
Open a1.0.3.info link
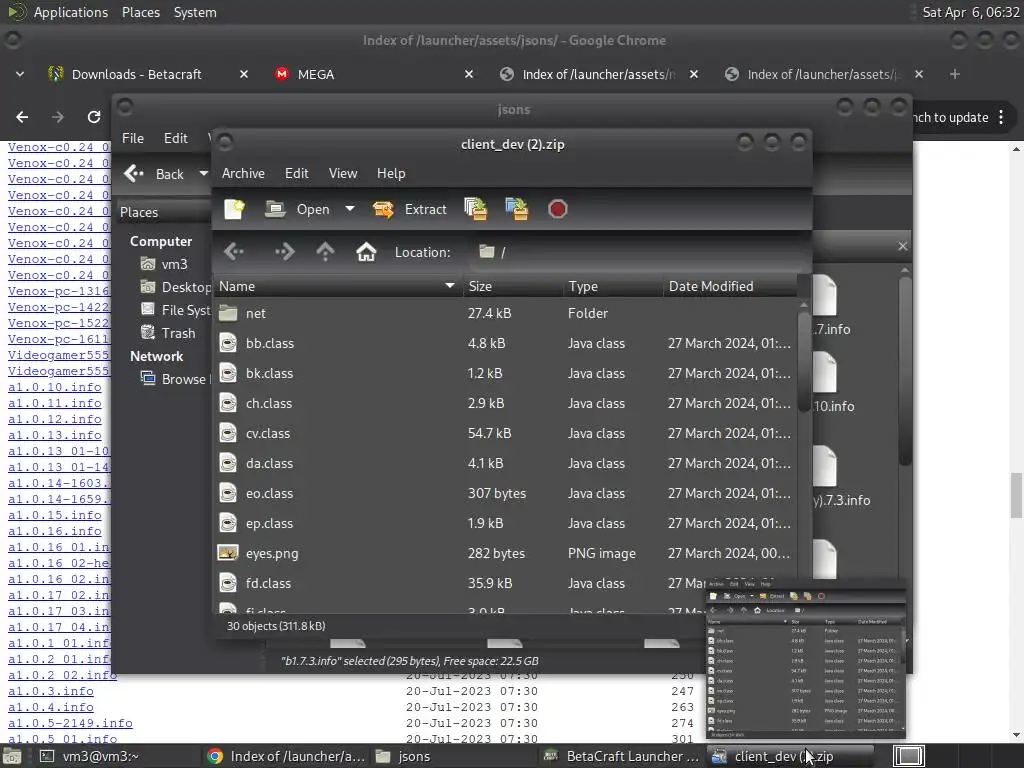coord(51,691)
